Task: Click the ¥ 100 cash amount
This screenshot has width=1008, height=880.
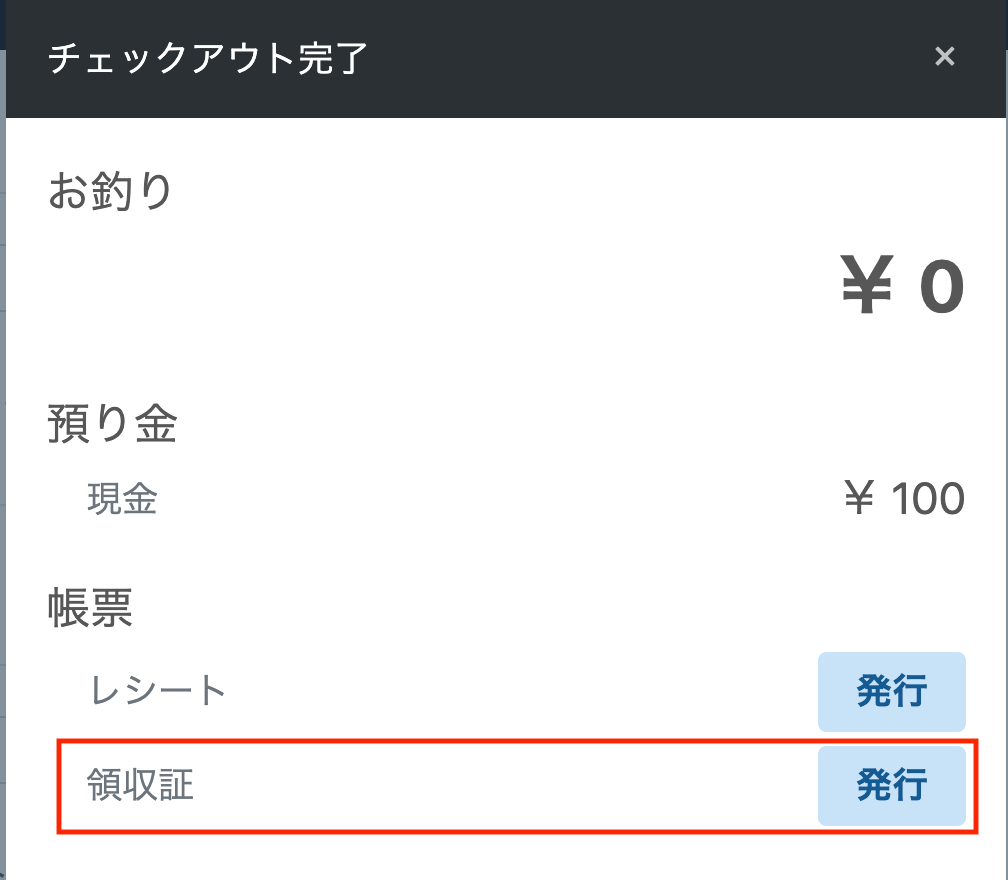Action: pos(904,498)
